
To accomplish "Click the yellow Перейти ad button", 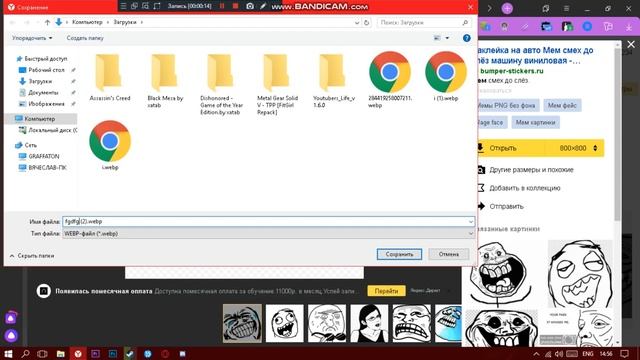I will point(386,291).
